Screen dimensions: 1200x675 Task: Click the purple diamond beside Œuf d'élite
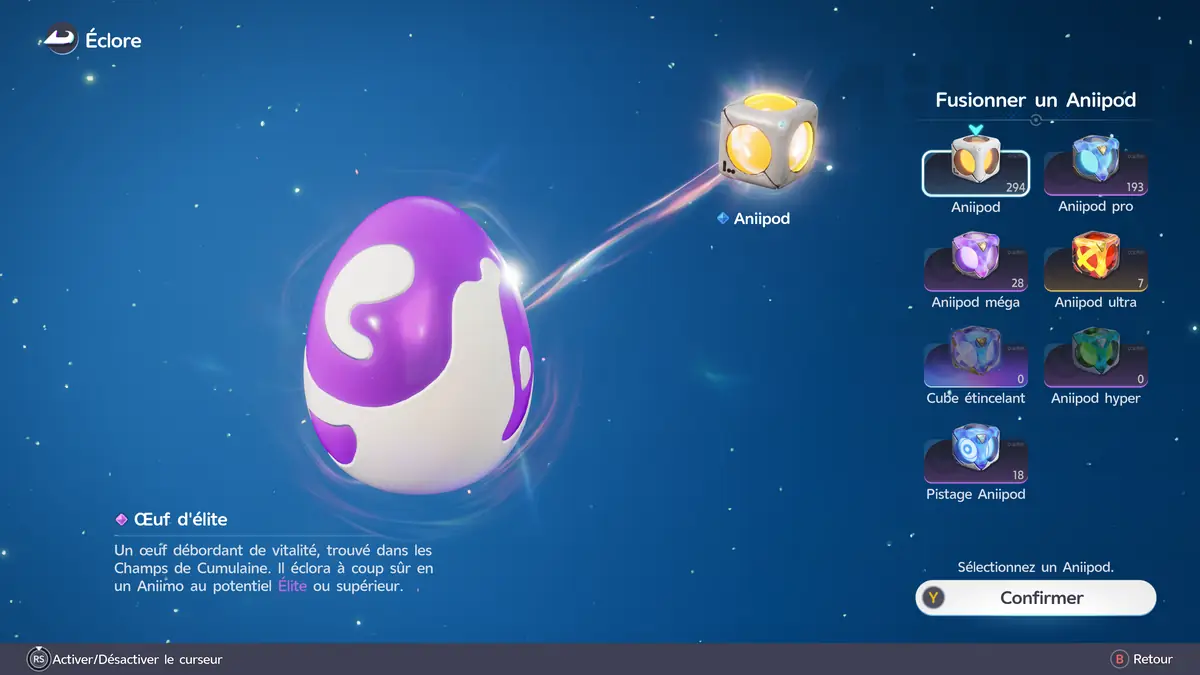(121, 519)
